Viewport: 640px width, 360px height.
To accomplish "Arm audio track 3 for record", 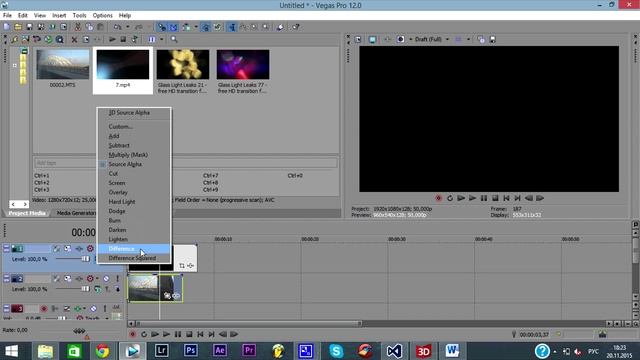I will 44,309.
